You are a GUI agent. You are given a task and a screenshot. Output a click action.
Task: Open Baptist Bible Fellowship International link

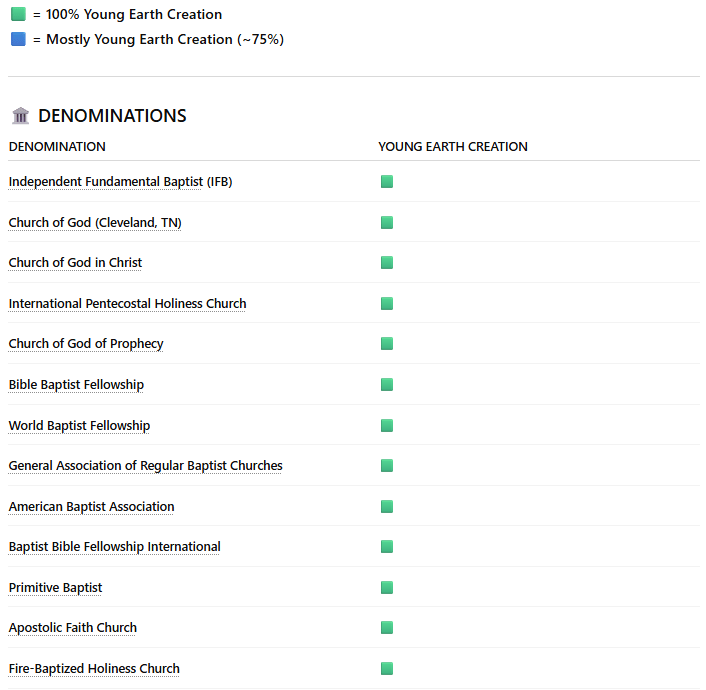tap(114, 547)
